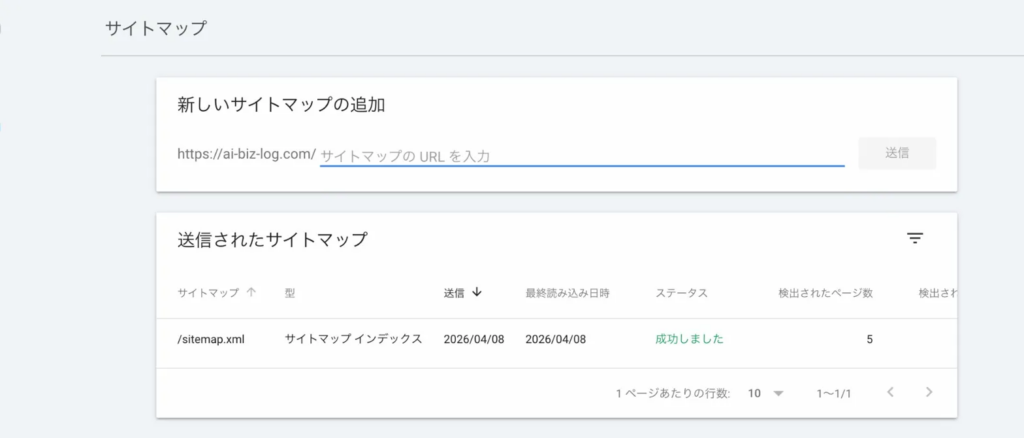
Task: Go to the next page using the right chevron
Action: (x=929, y=392)
